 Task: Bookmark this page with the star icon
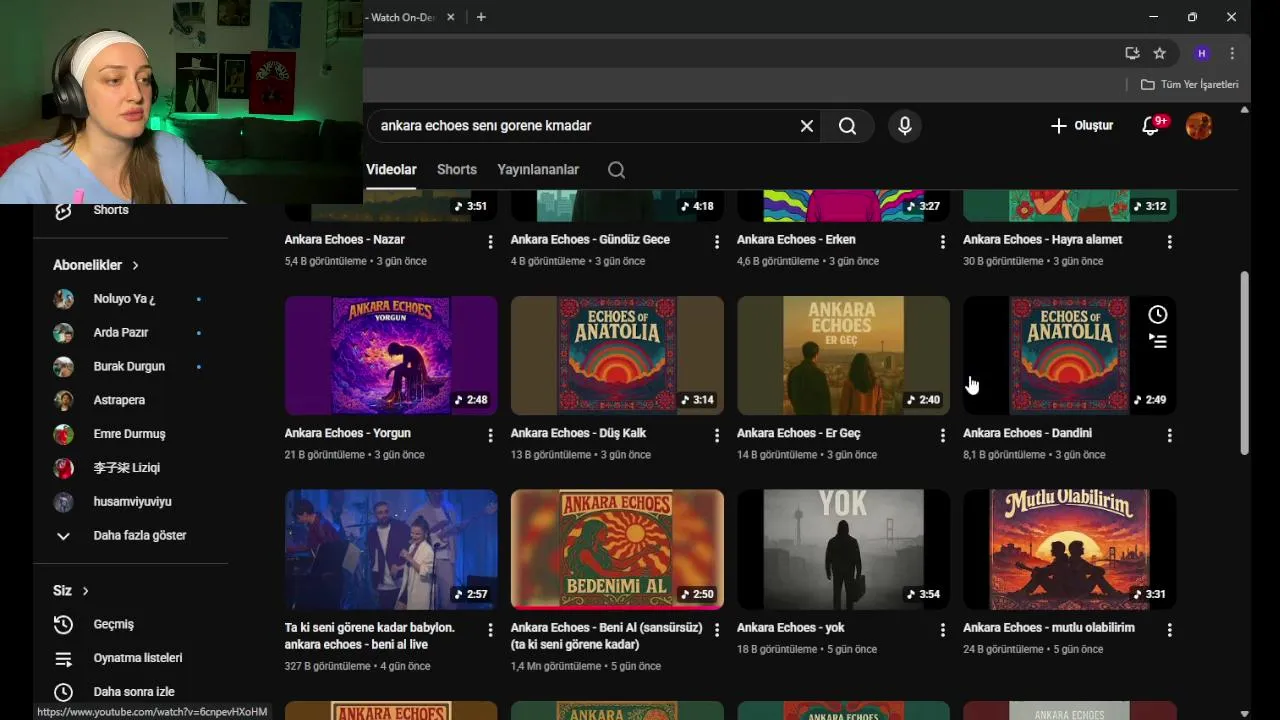[x=1159, y=53]
